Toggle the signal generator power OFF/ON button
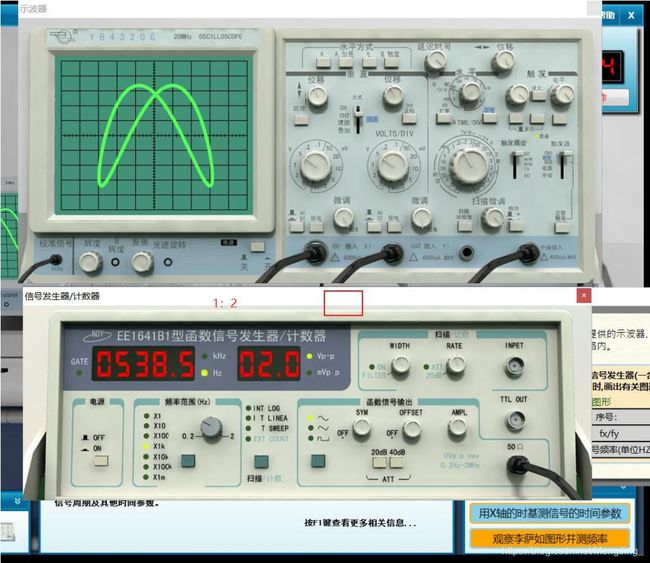The image size is (650, 563). tap(101, 461)
